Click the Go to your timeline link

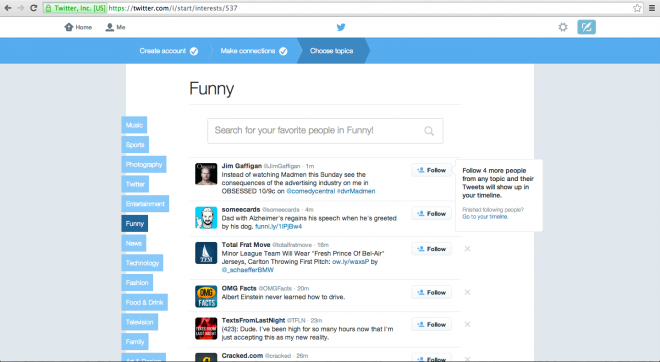[485, 217]
